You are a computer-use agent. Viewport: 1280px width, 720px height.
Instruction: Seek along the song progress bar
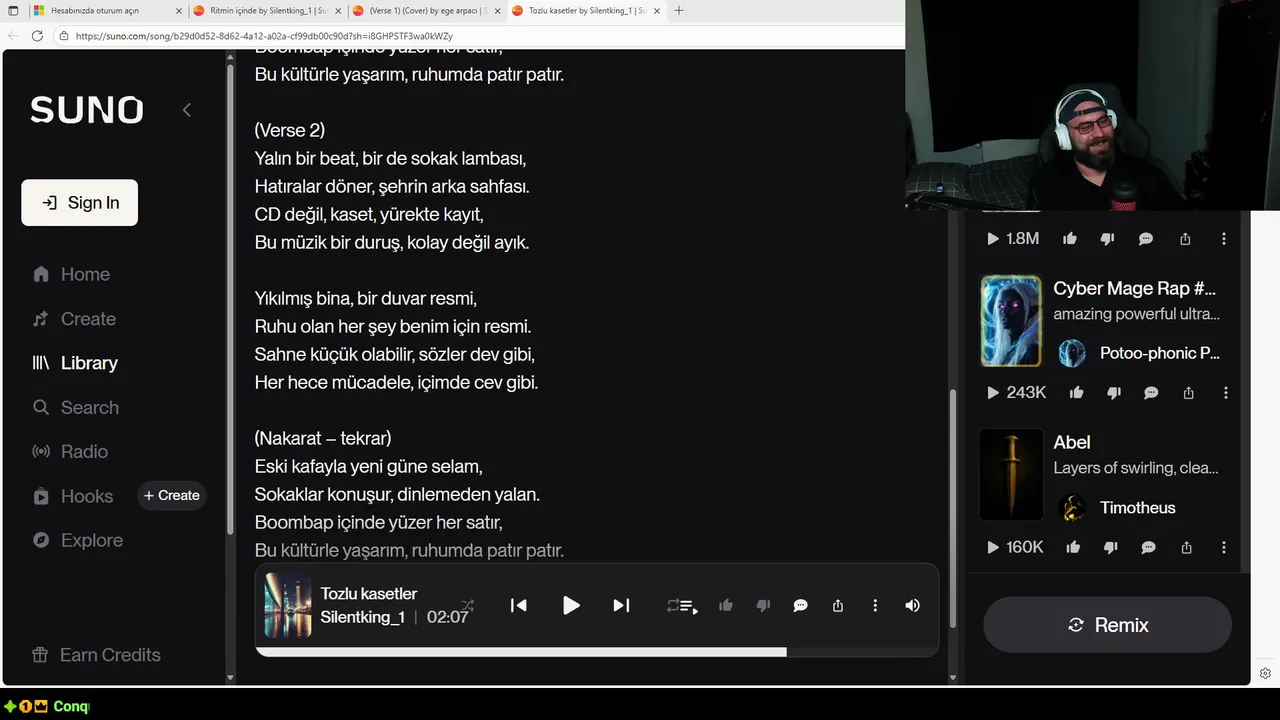[596, 652]
